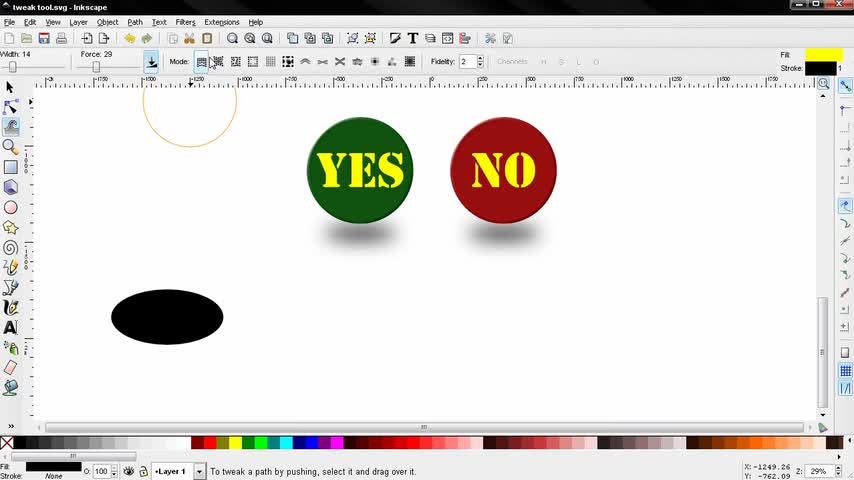Click the Print document icon
The height and width of the screenshot is (480, 854).
point(62,38)
